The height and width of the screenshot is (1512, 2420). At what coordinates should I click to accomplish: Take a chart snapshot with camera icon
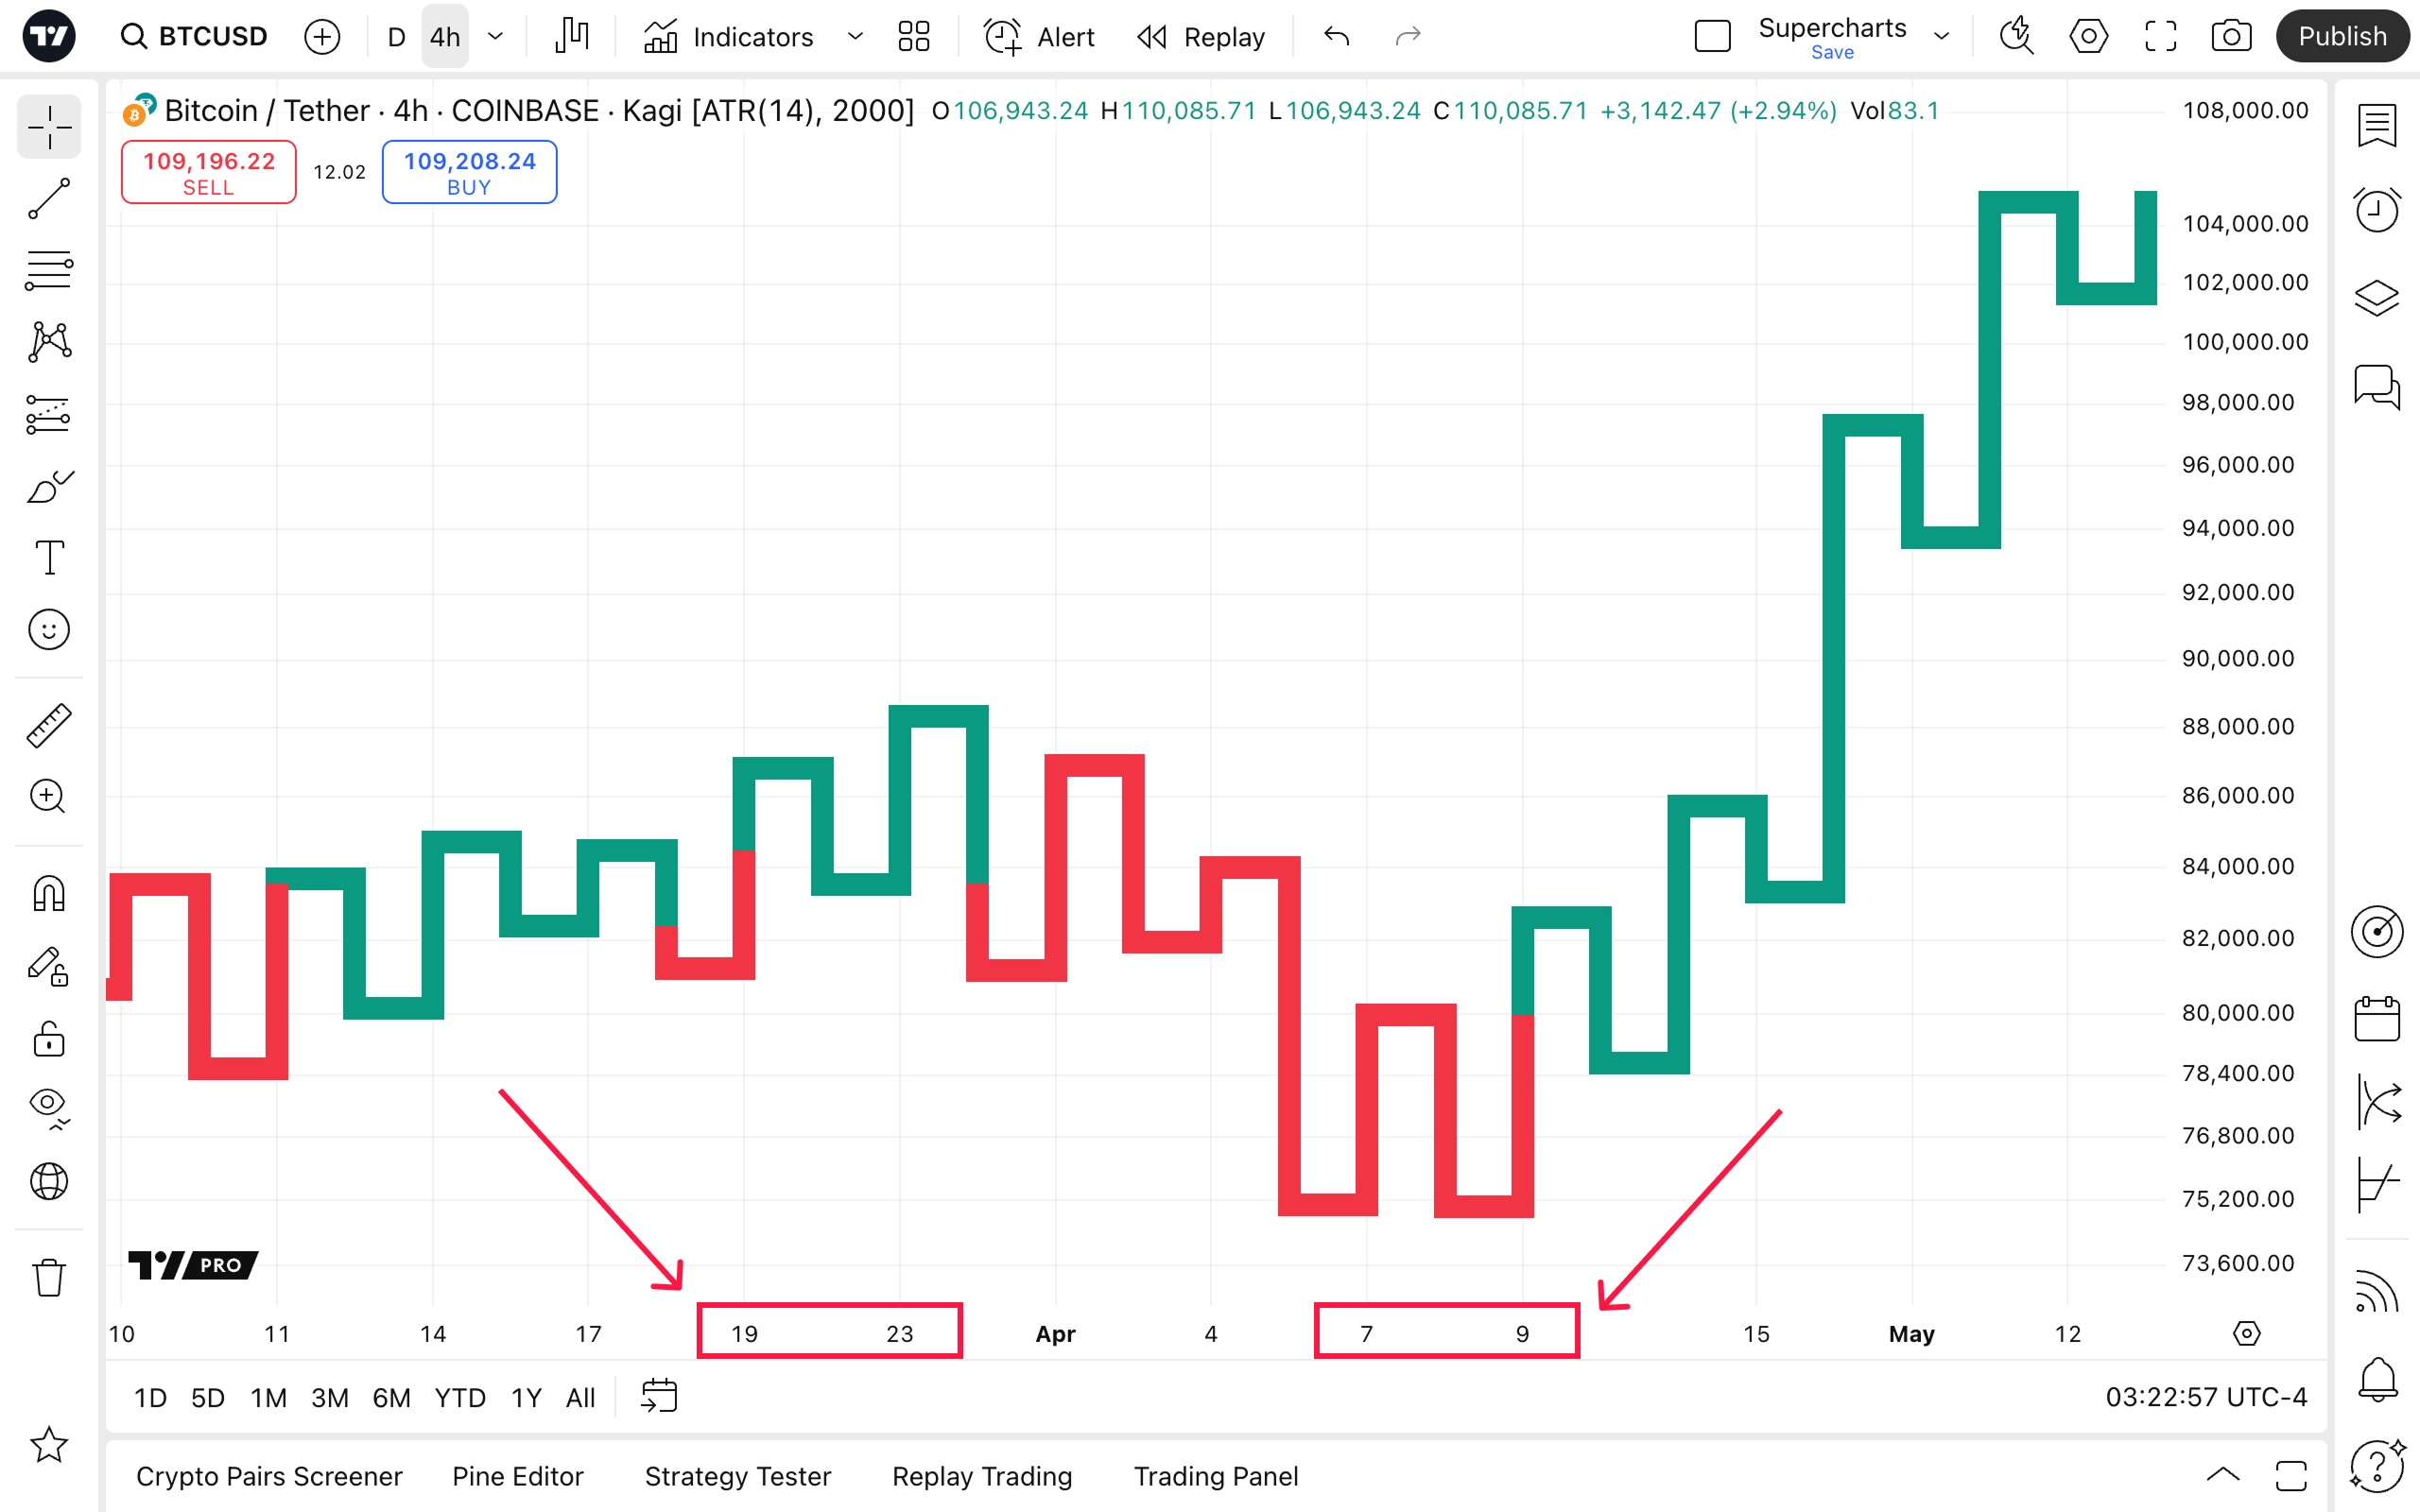2231,37
